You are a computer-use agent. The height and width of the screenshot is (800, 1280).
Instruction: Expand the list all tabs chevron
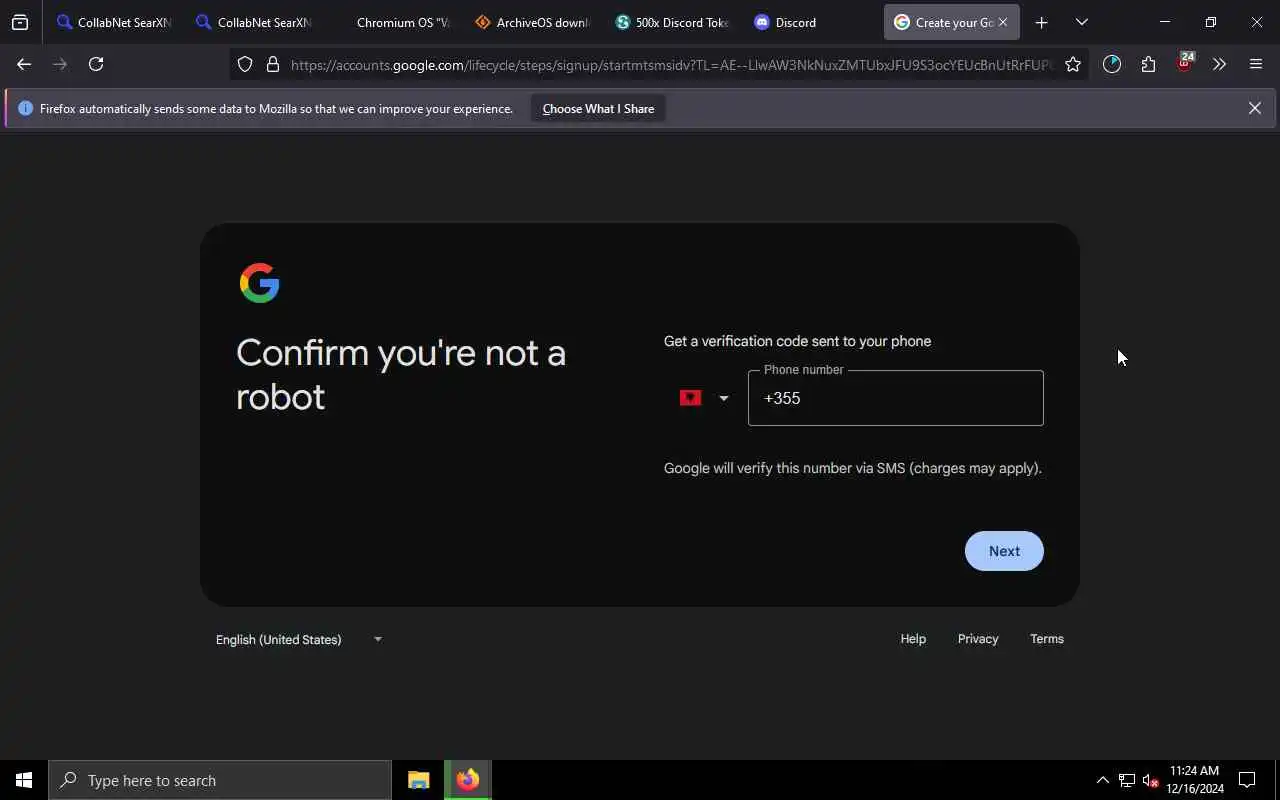tap(1081, 22)
